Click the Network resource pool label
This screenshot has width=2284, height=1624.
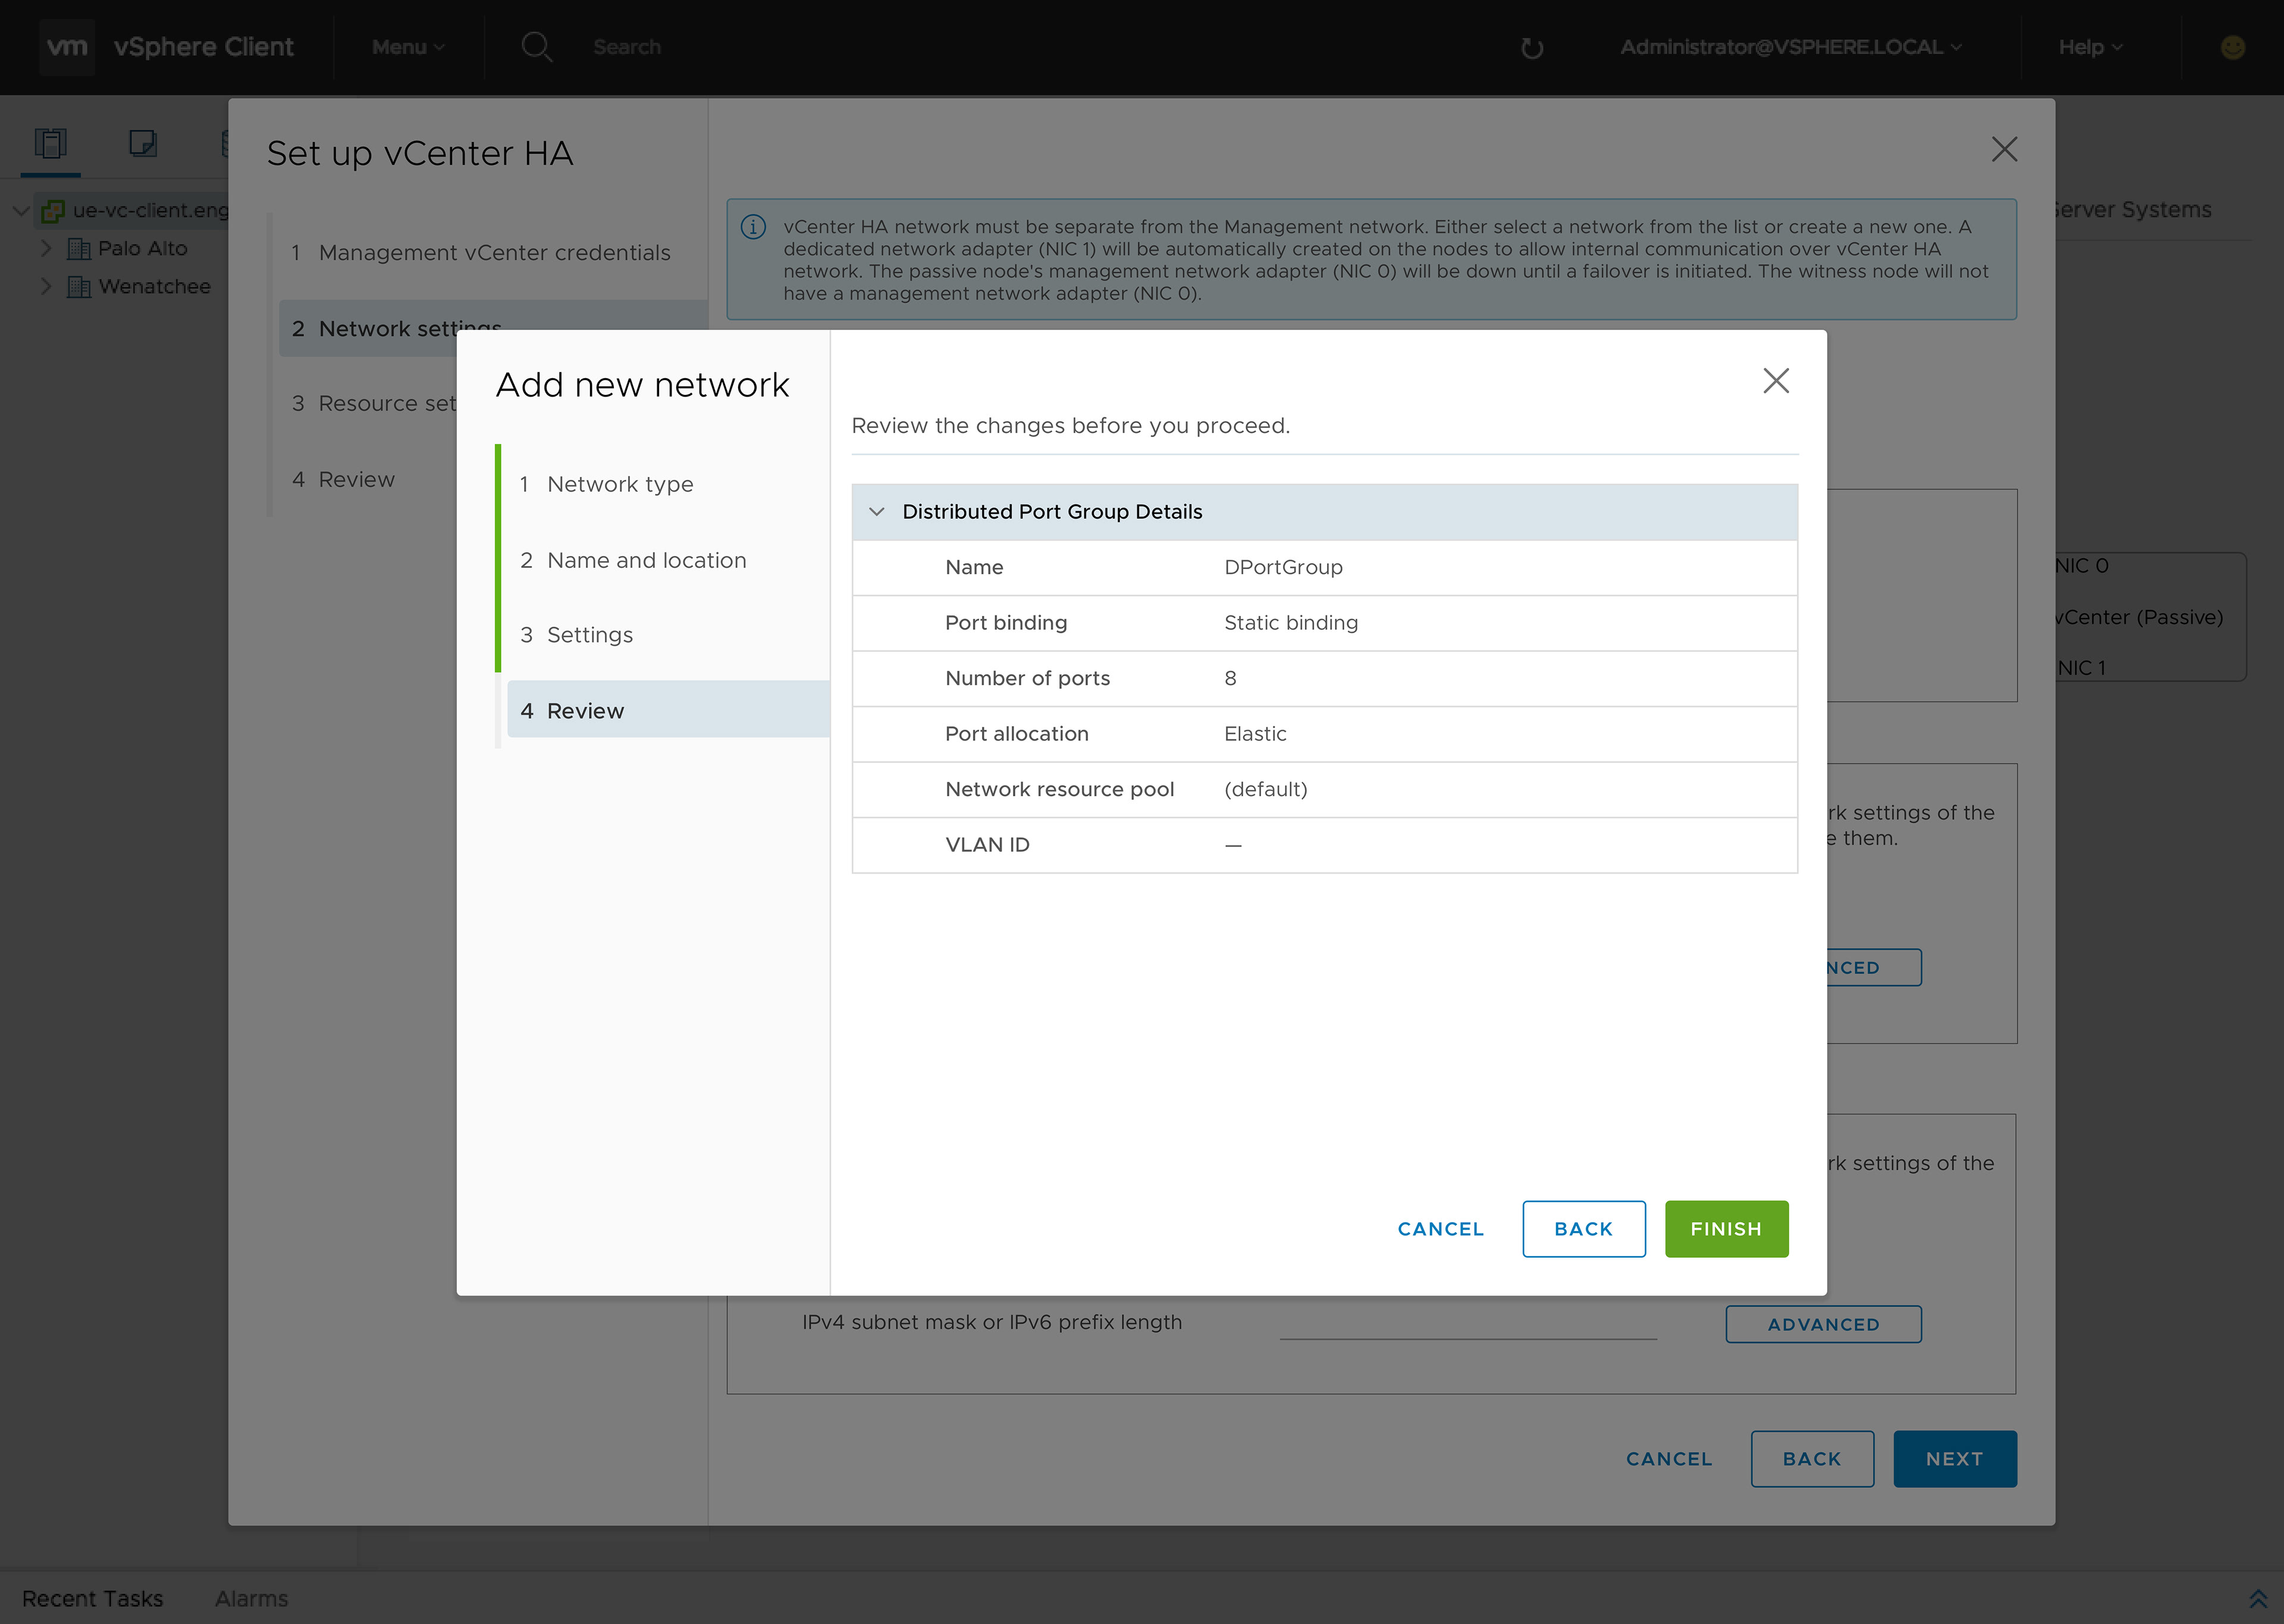1059,789
